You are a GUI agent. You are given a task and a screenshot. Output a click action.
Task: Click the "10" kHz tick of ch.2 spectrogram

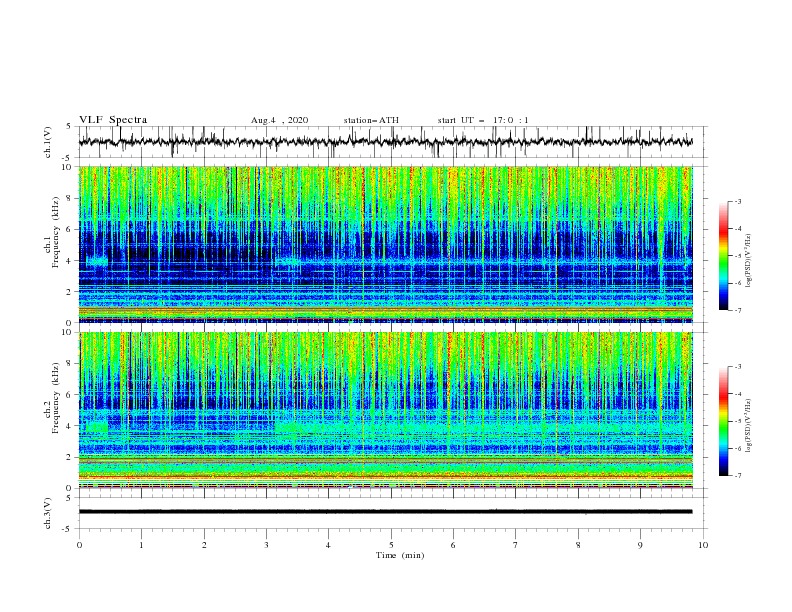point(67,332)
